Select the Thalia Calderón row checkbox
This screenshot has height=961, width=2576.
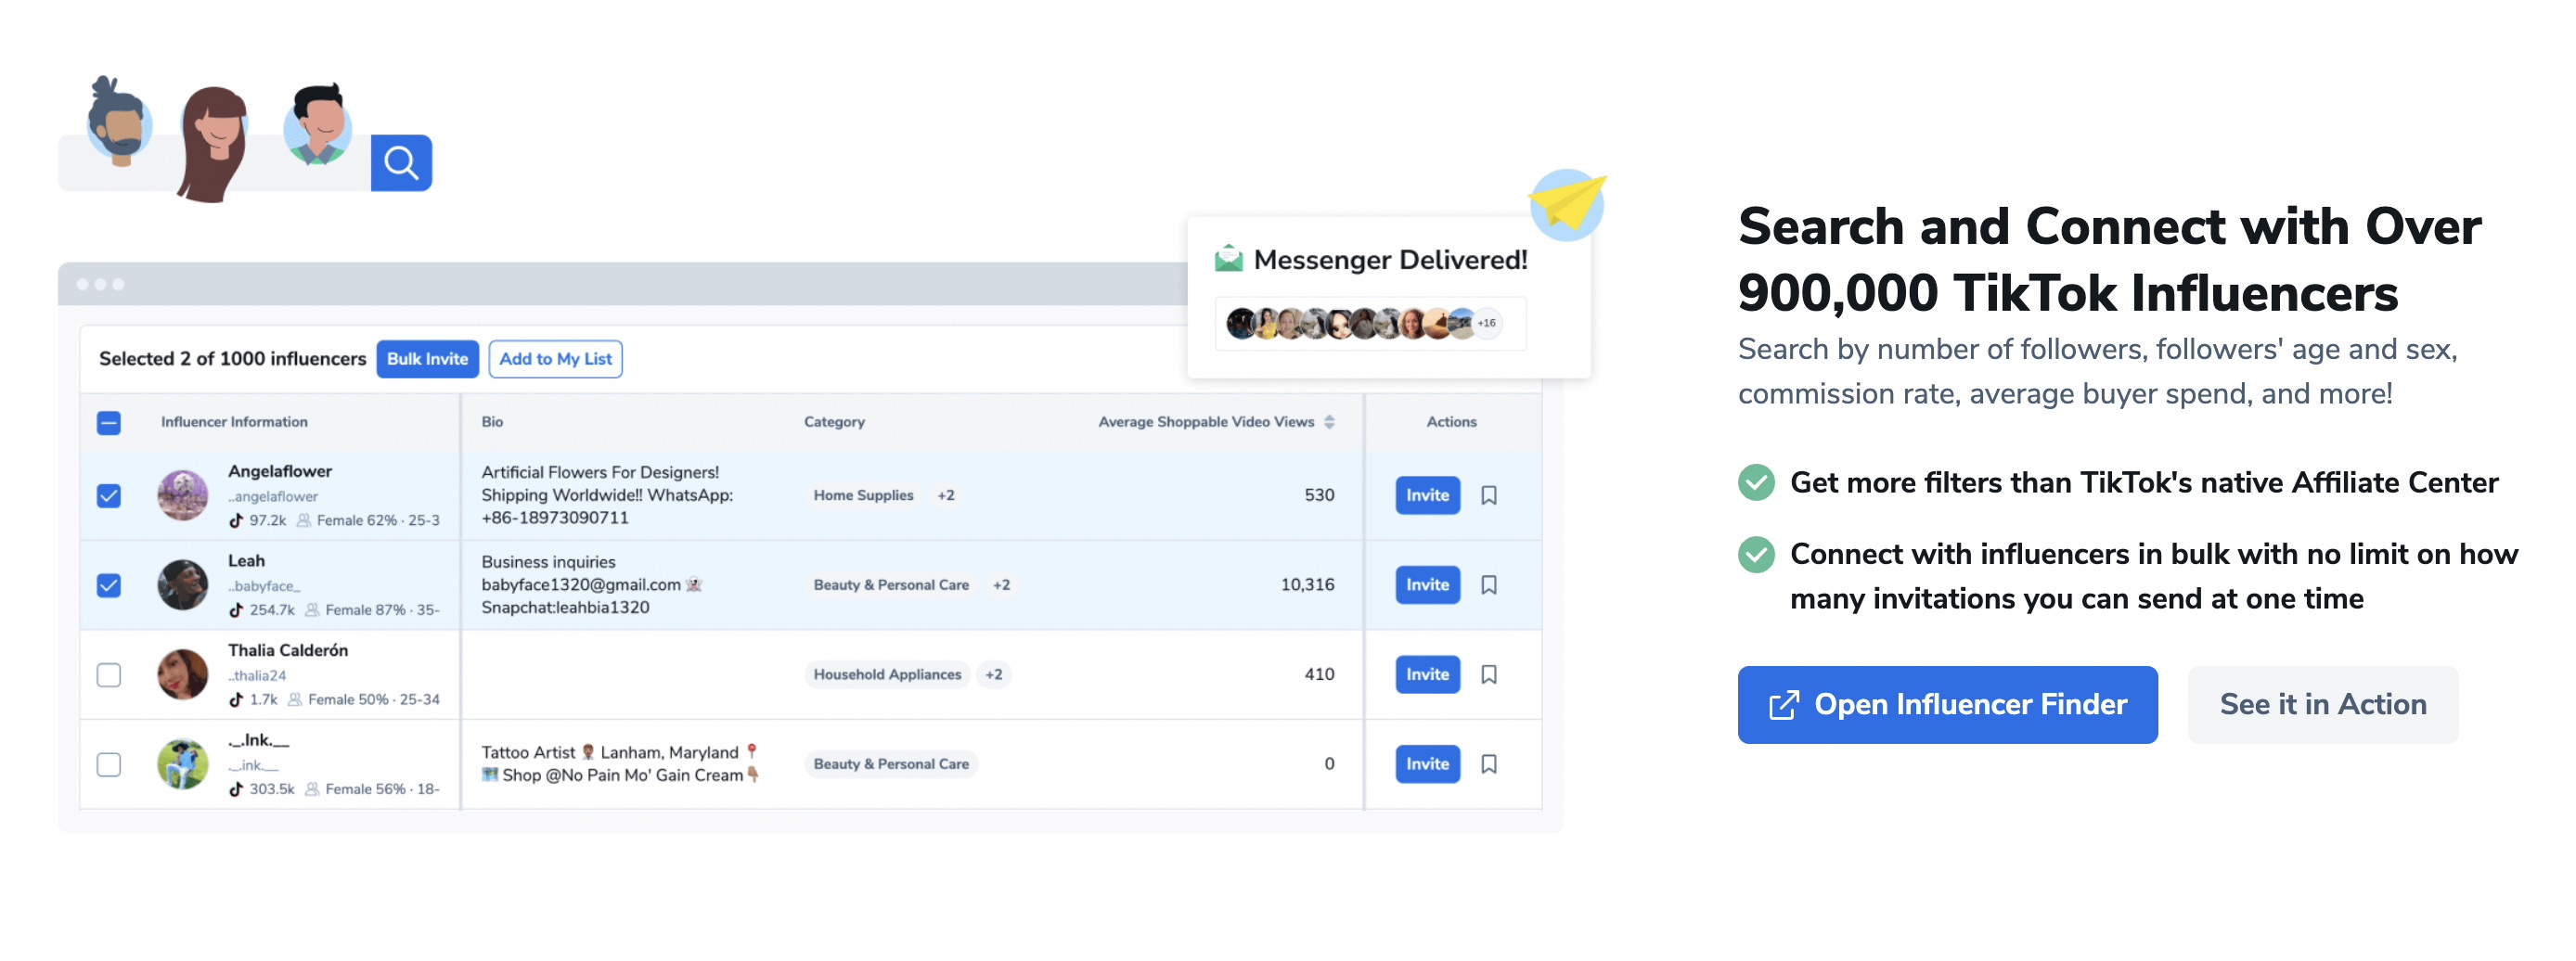[x=109, y=674]
